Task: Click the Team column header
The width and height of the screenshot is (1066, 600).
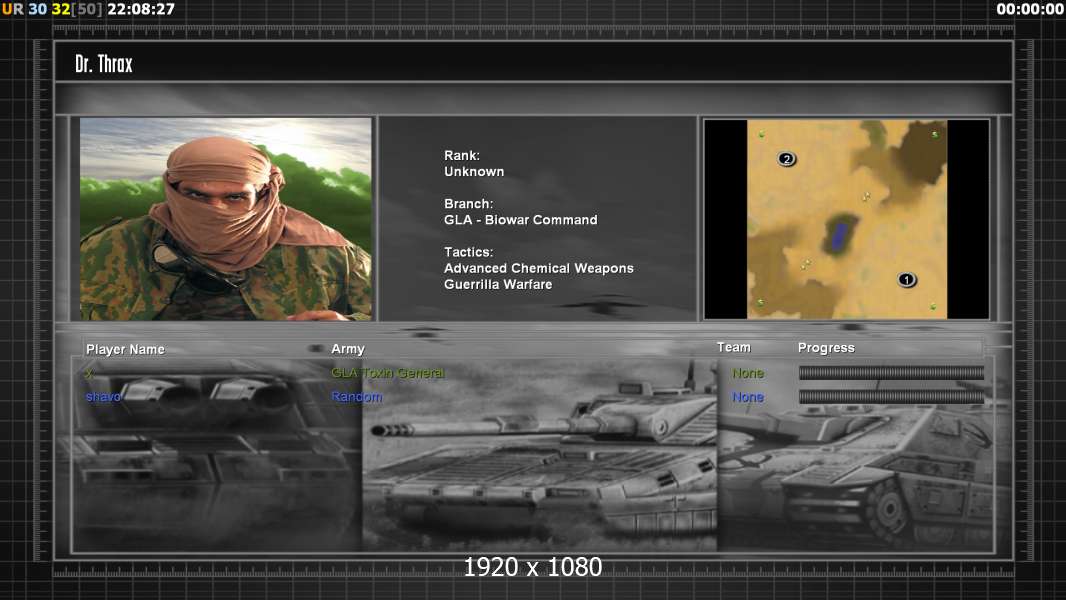Action: (x=733, y=347)
